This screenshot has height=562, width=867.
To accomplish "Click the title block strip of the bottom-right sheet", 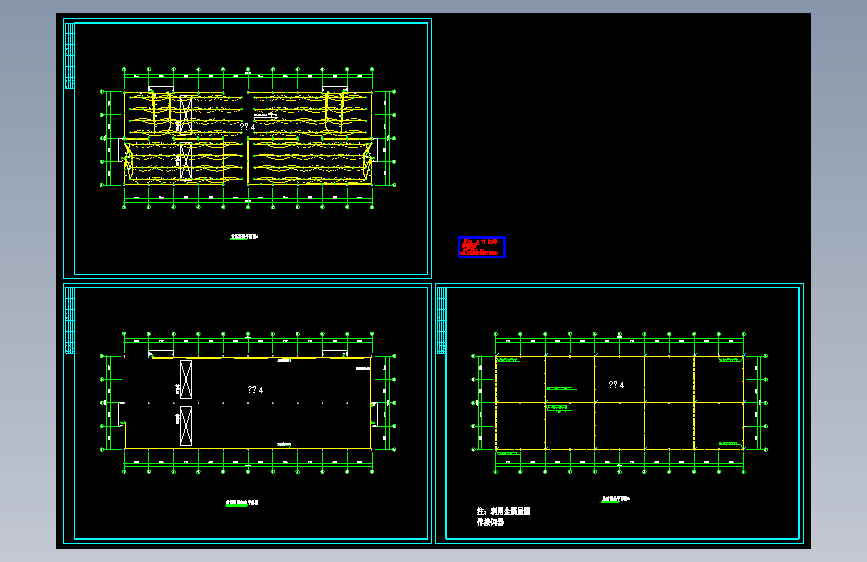I will point(442,320).
